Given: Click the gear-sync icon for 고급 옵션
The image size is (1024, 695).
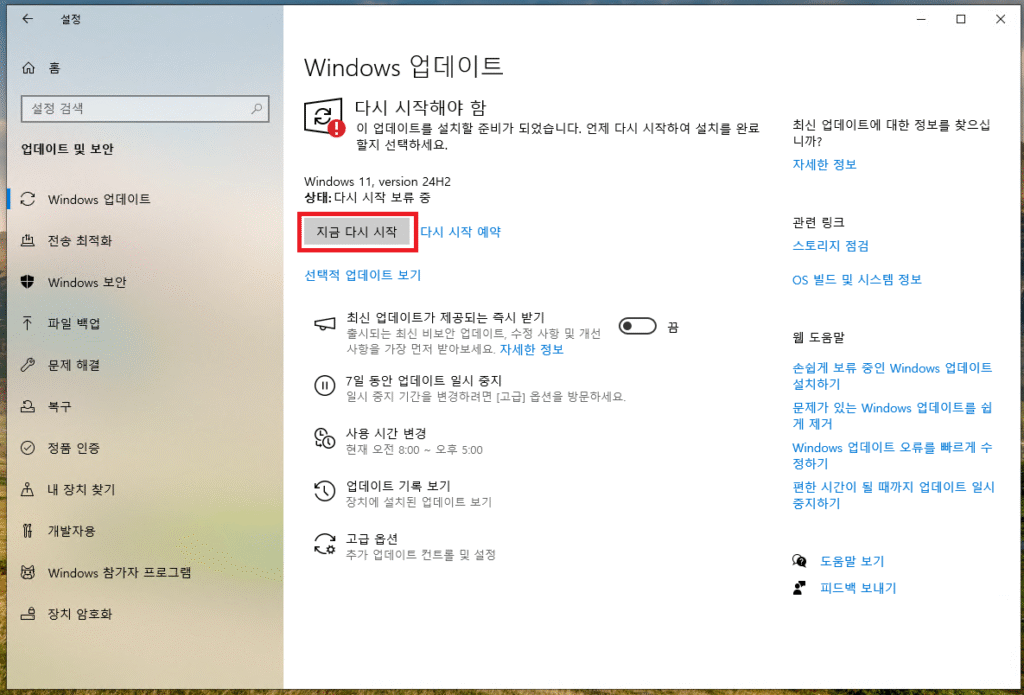Looking at the screenshot, I should (x=325, y=544).
